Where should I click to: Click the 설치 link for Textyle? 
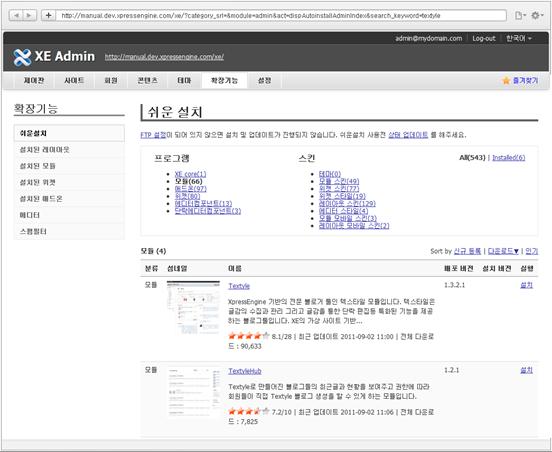(526, 285)
